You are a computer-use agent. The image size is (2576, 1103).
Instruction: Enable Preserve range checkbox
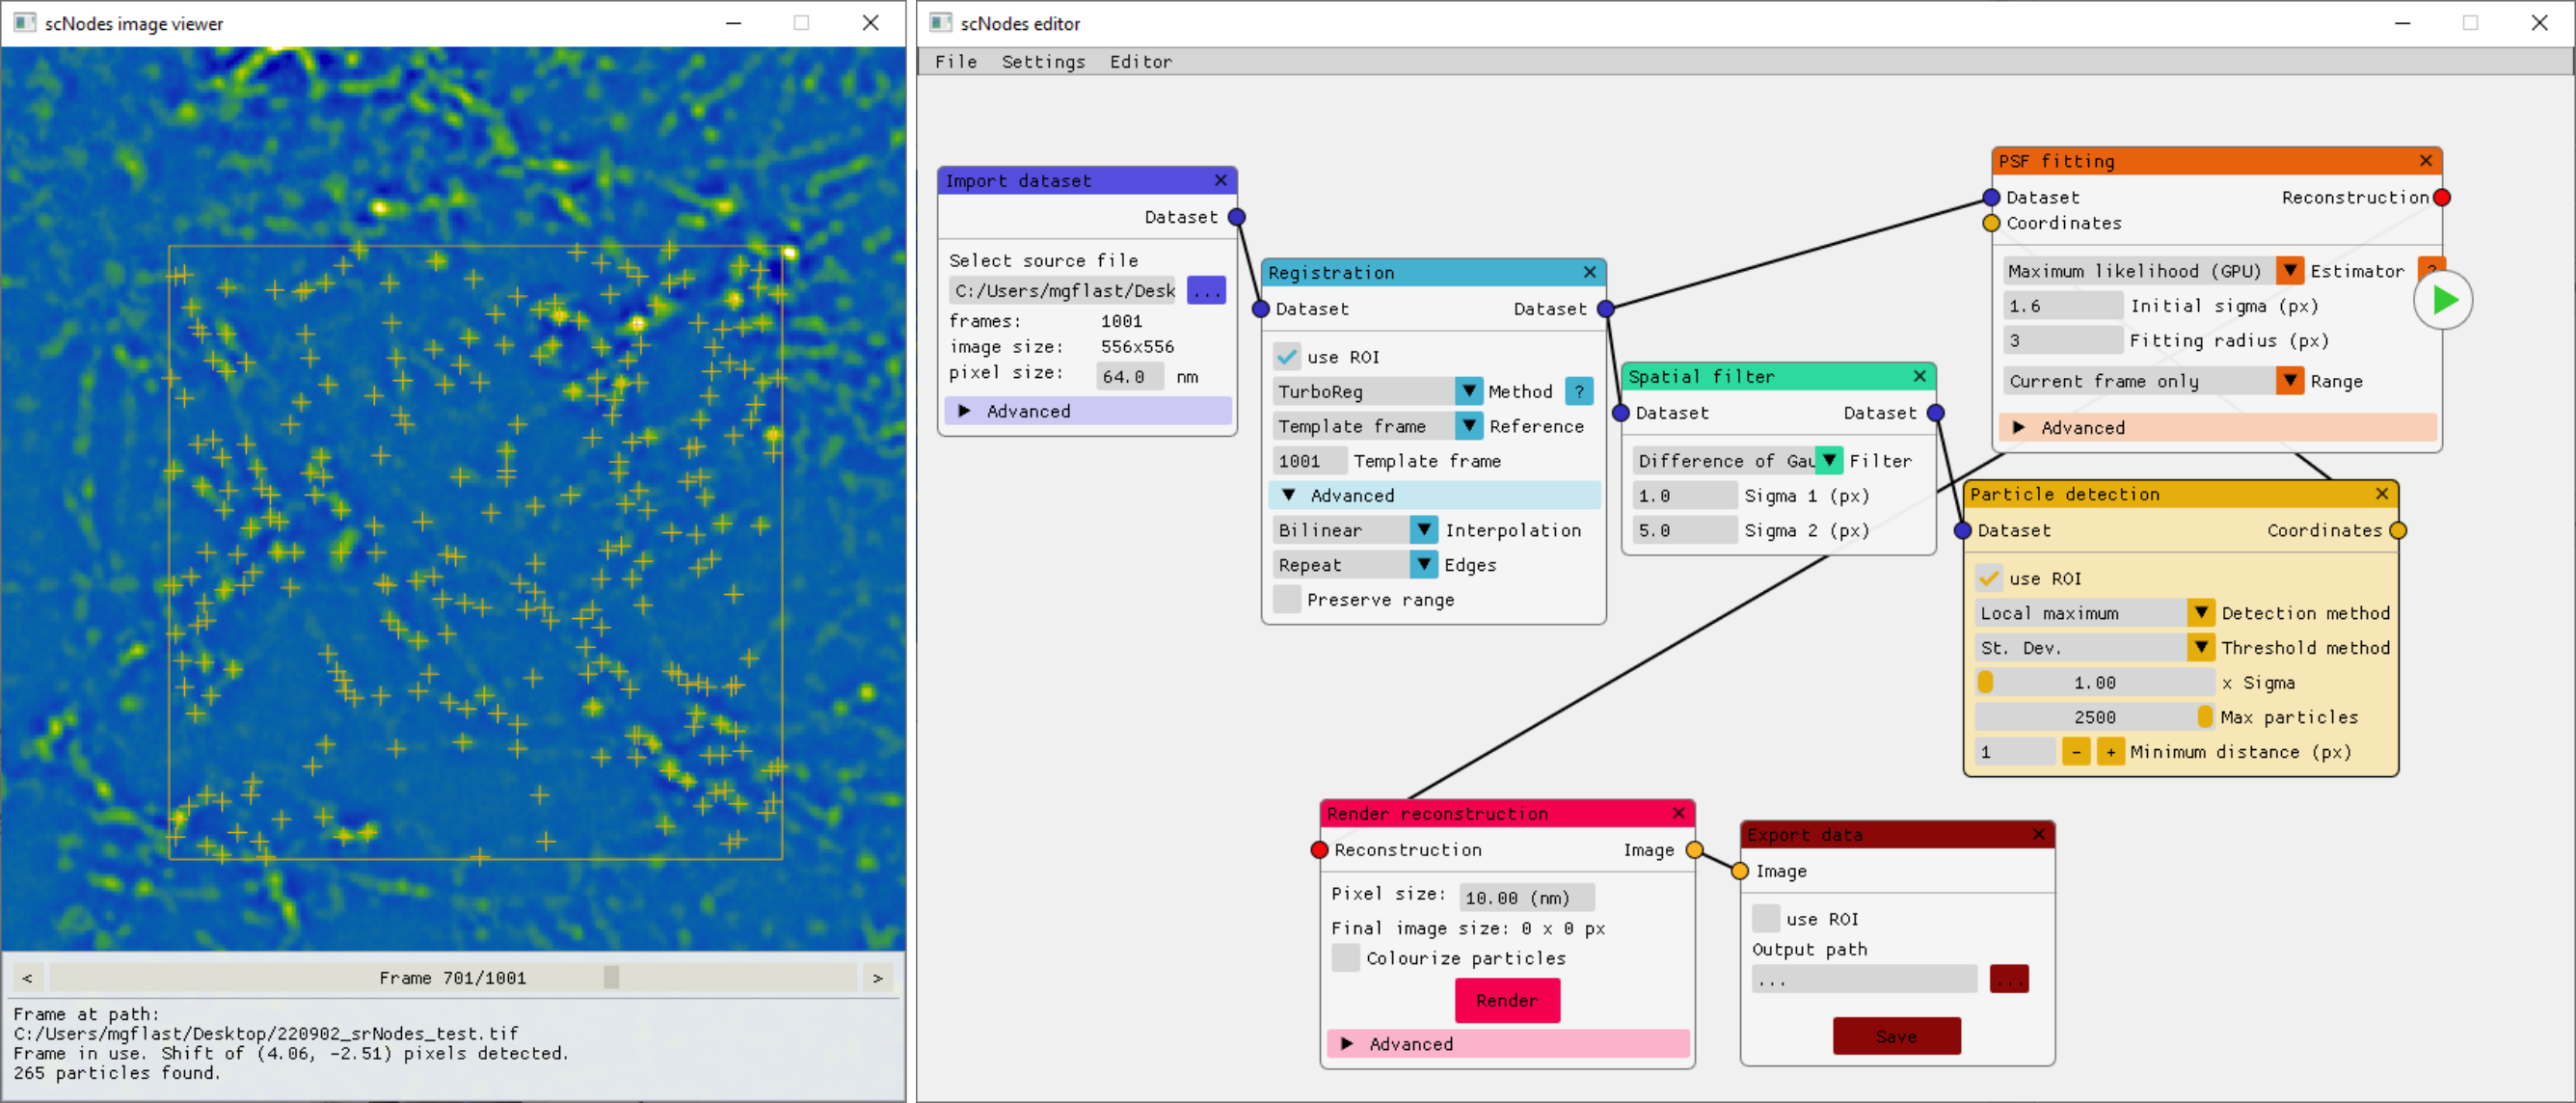[x=1287, y=600]
